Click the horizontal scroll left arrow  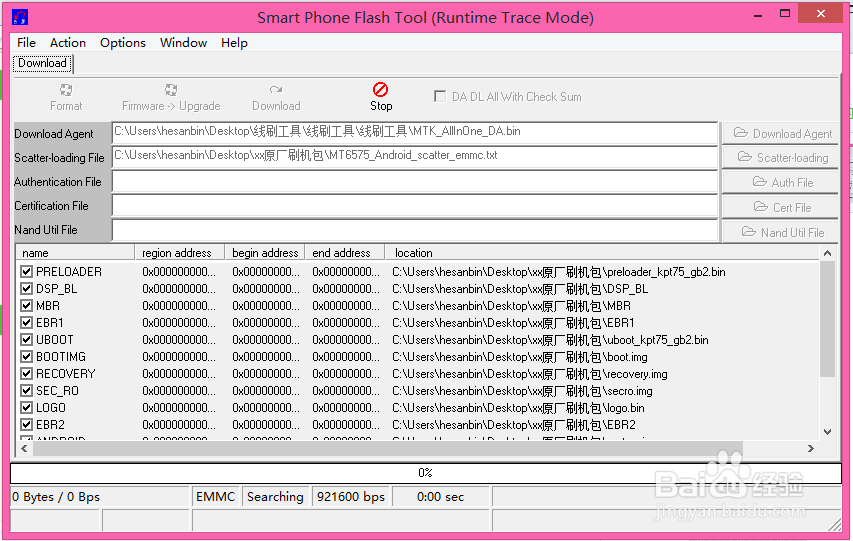coord(24,448)
